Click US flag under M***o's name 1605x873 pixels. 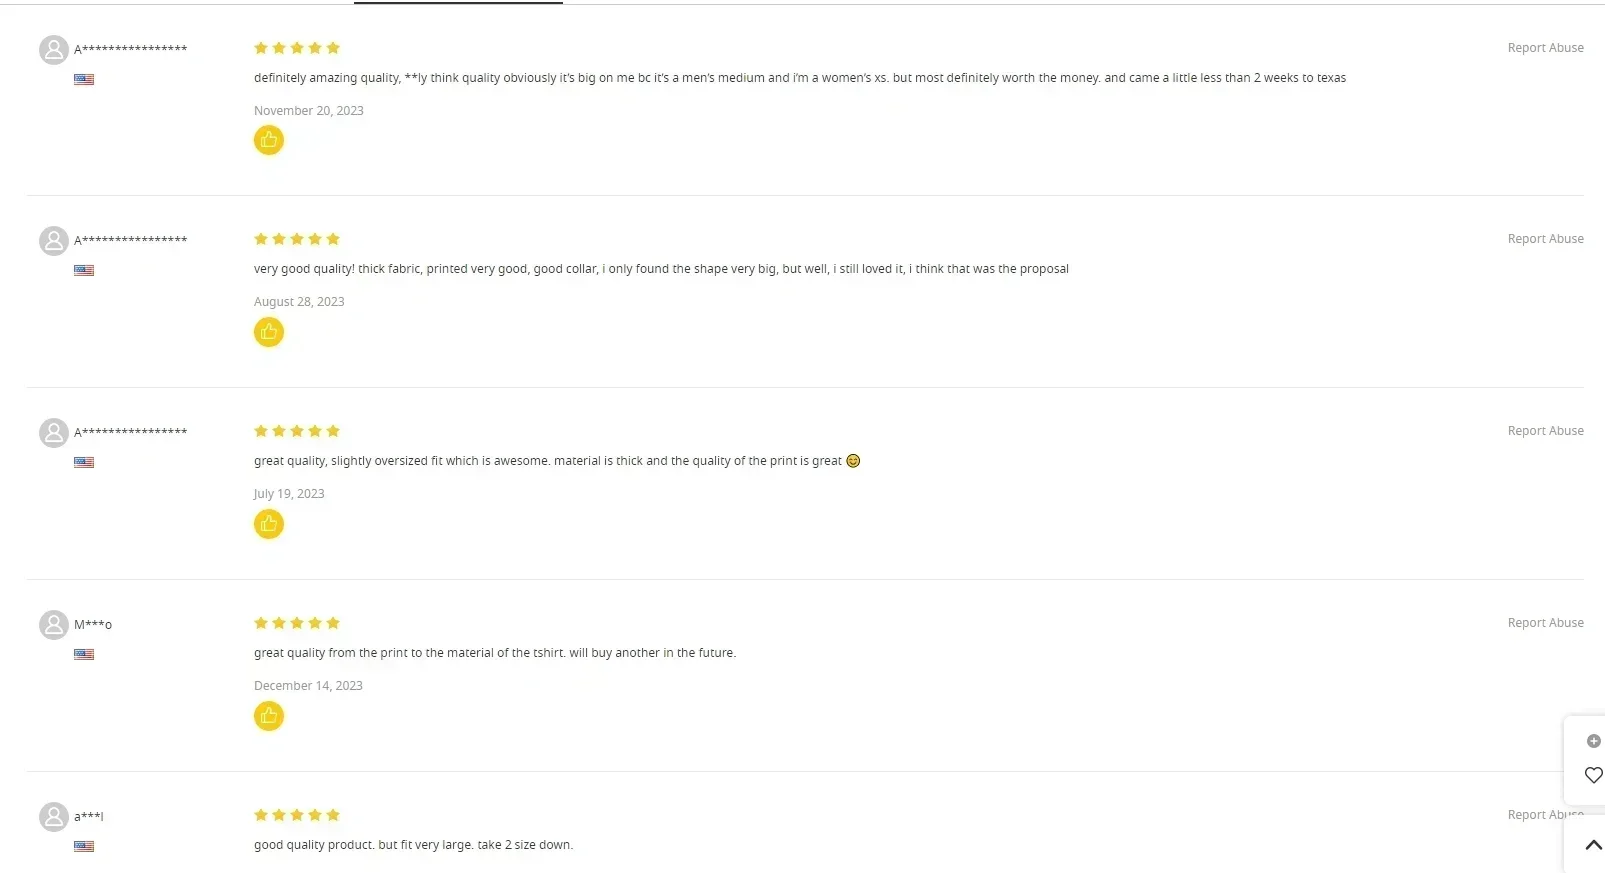tap(84, 655)
